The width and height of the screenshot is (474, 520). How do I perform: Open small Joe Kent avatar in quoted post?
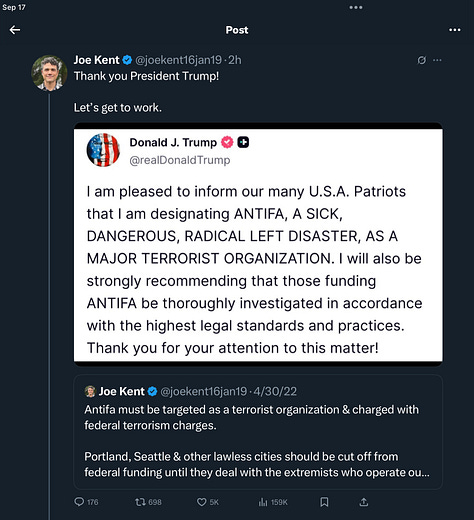pos(90,391)
